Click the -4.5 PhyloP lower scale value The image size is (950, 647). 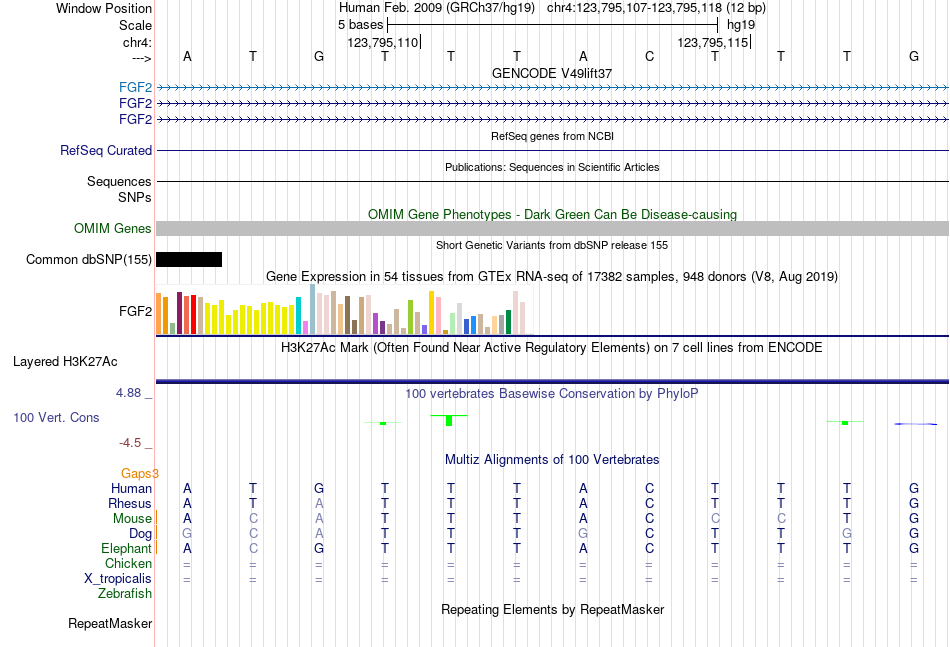(x=130, y=443)
